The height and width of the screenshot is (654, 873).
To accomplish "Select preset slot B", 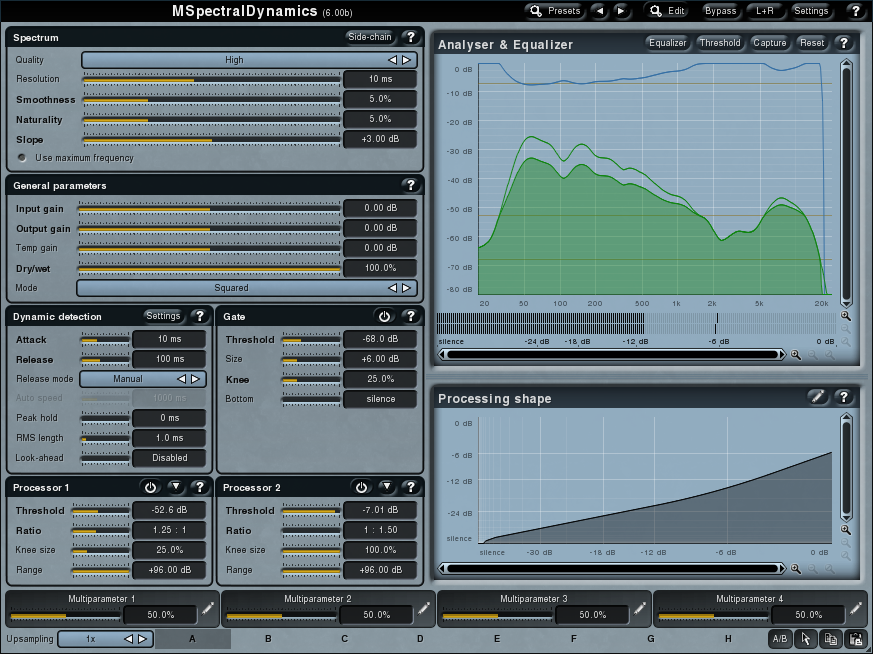I will point(268,639).
